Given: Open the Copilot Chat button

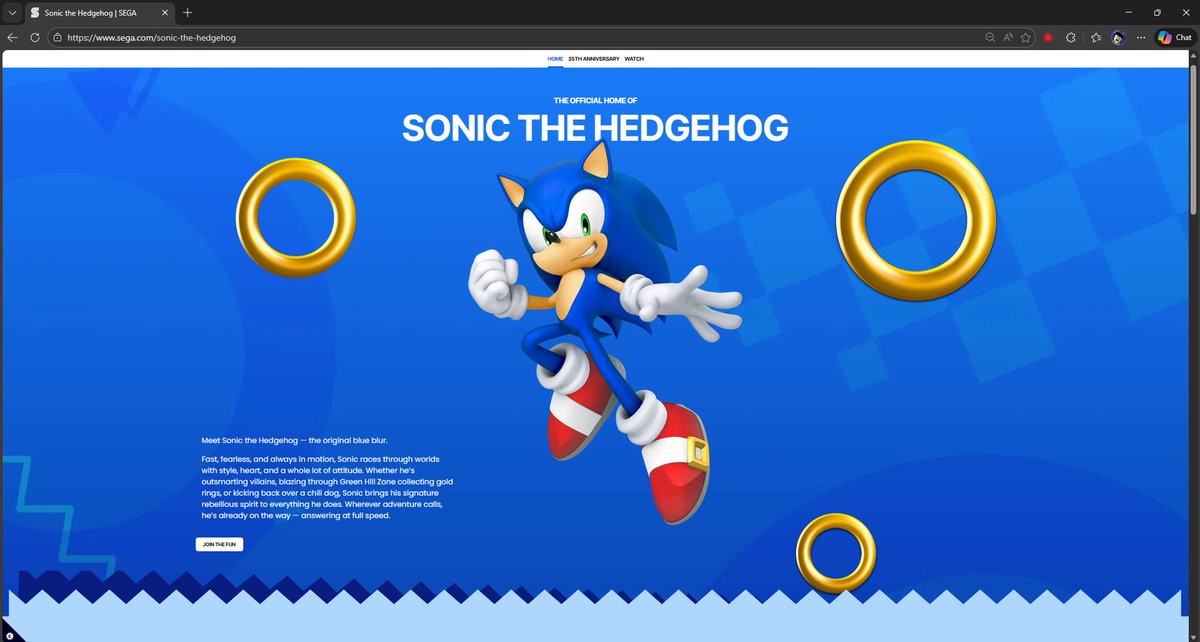Looking at the screenshot, I should point(1174,37).
